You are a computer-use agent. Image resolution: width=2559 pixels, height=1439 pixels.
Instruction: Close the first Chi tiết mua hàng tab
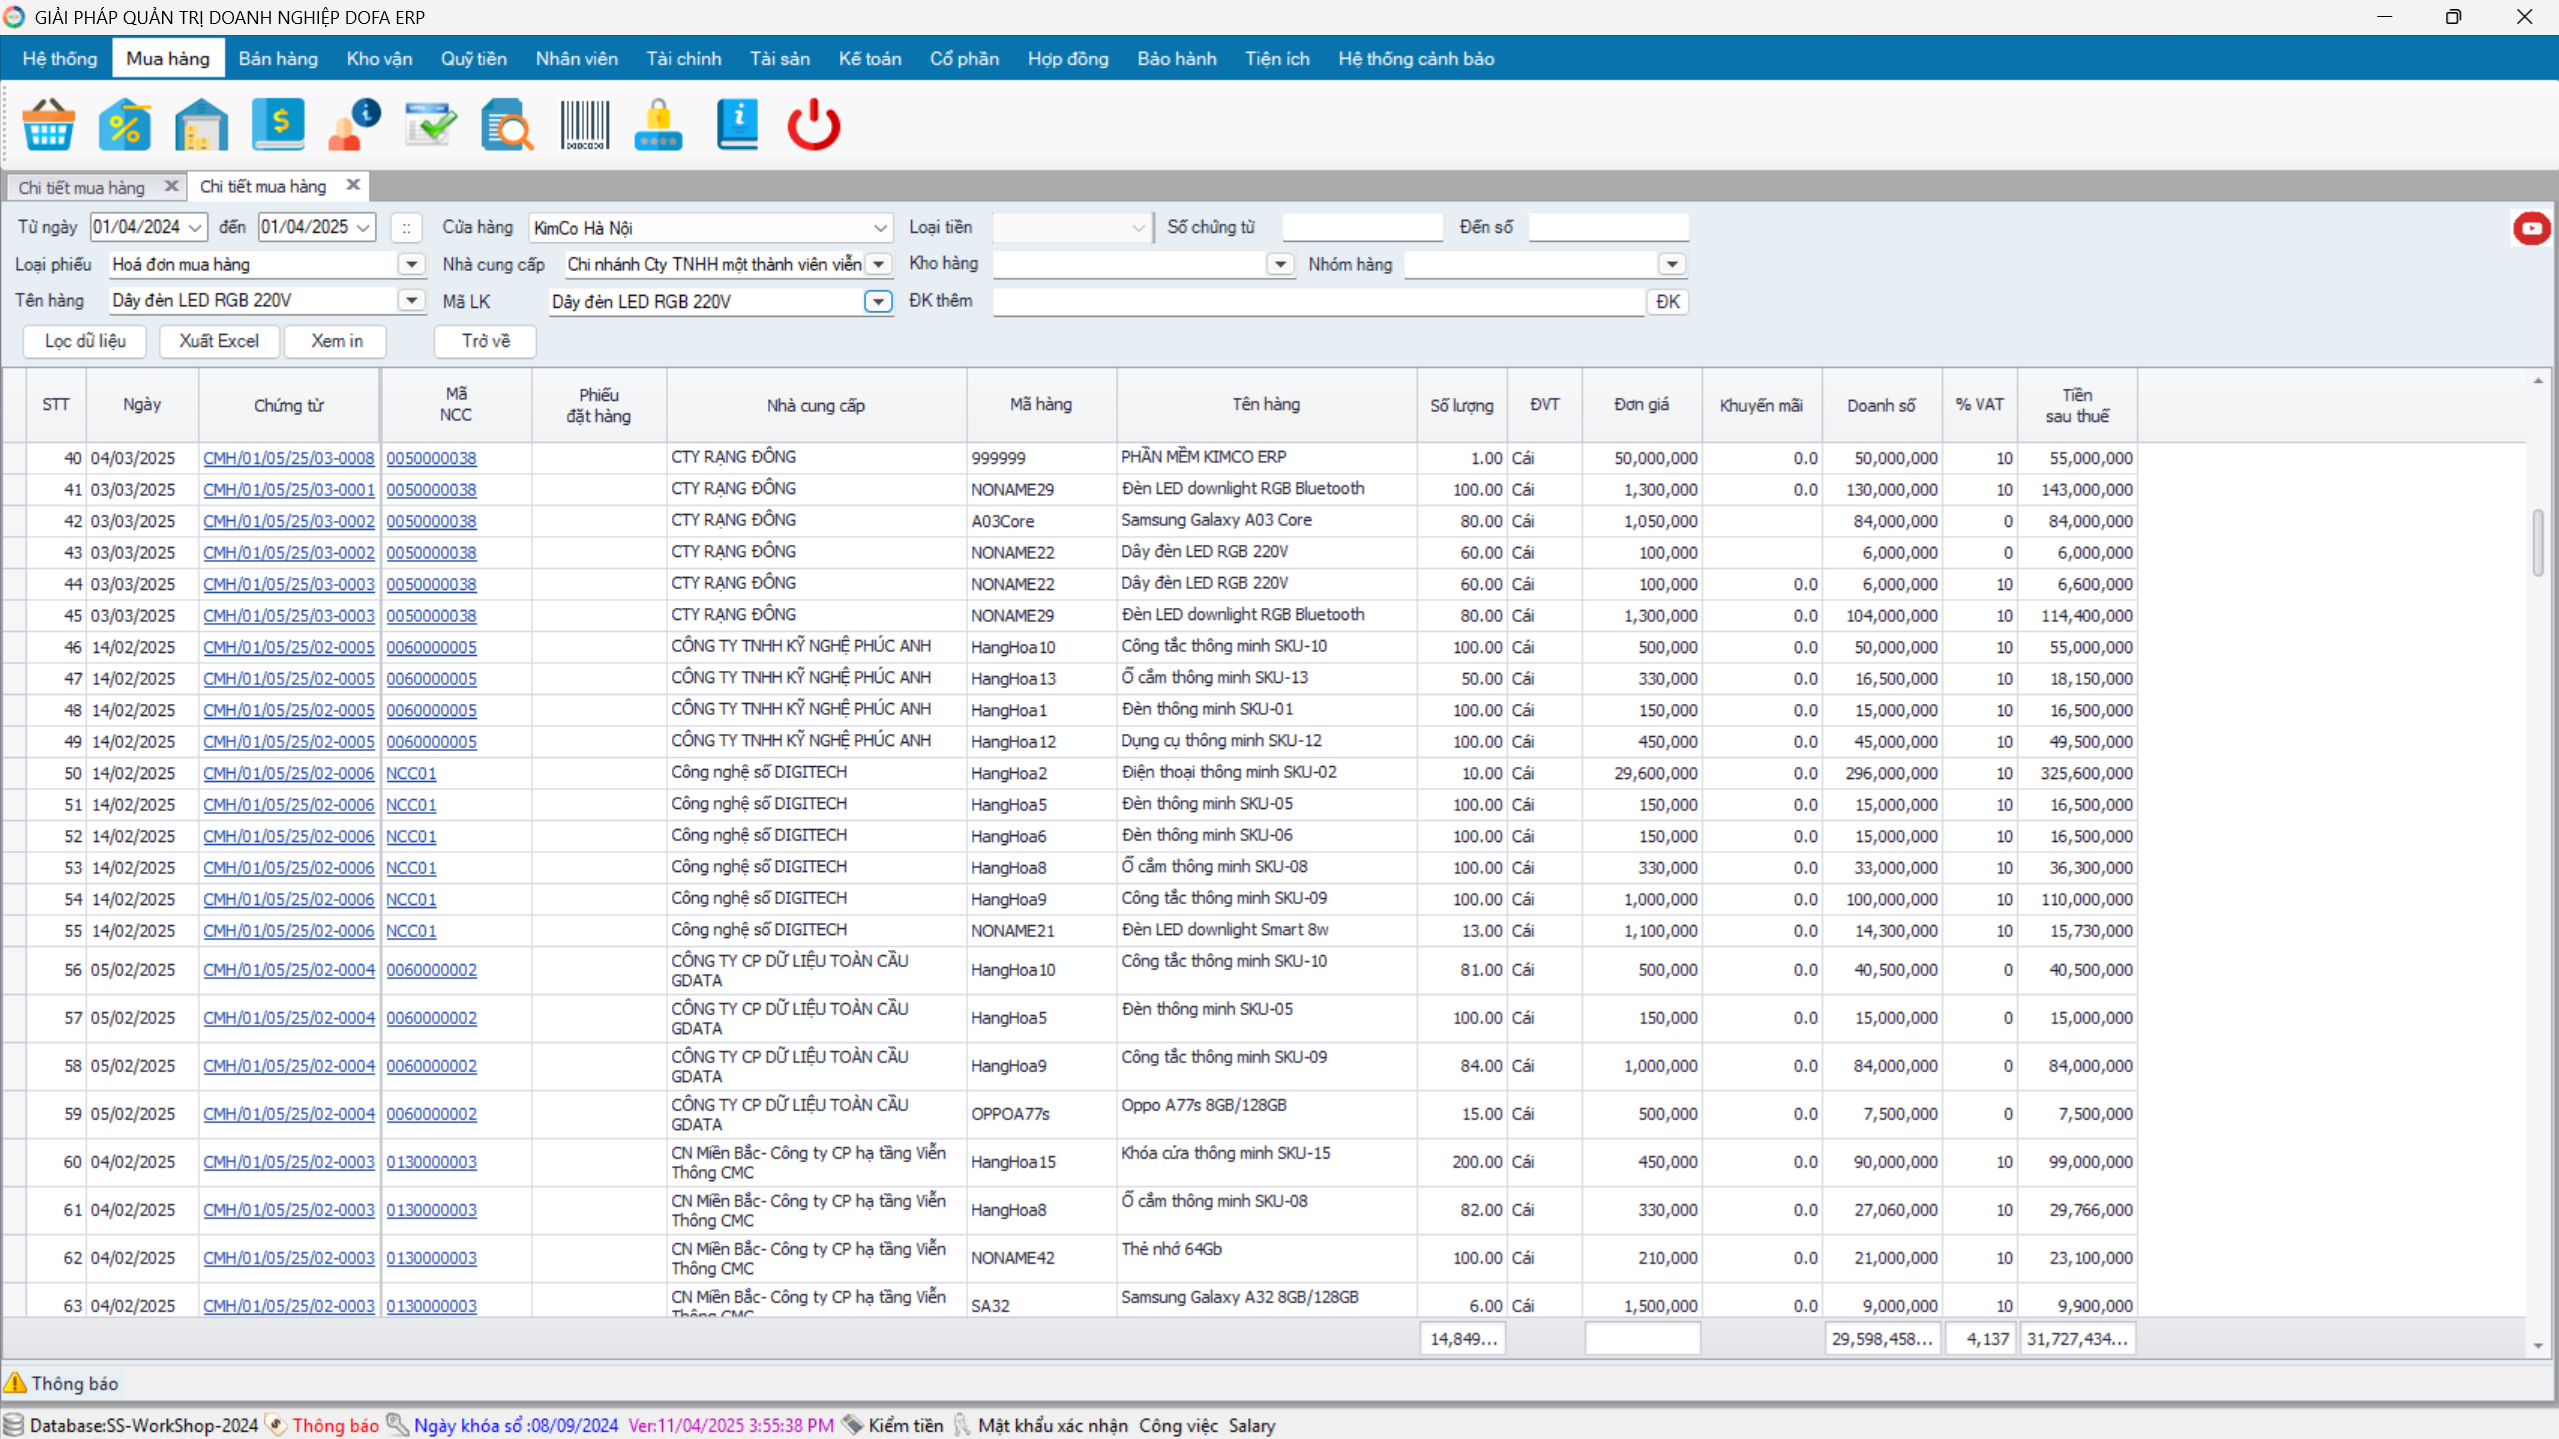171,186
